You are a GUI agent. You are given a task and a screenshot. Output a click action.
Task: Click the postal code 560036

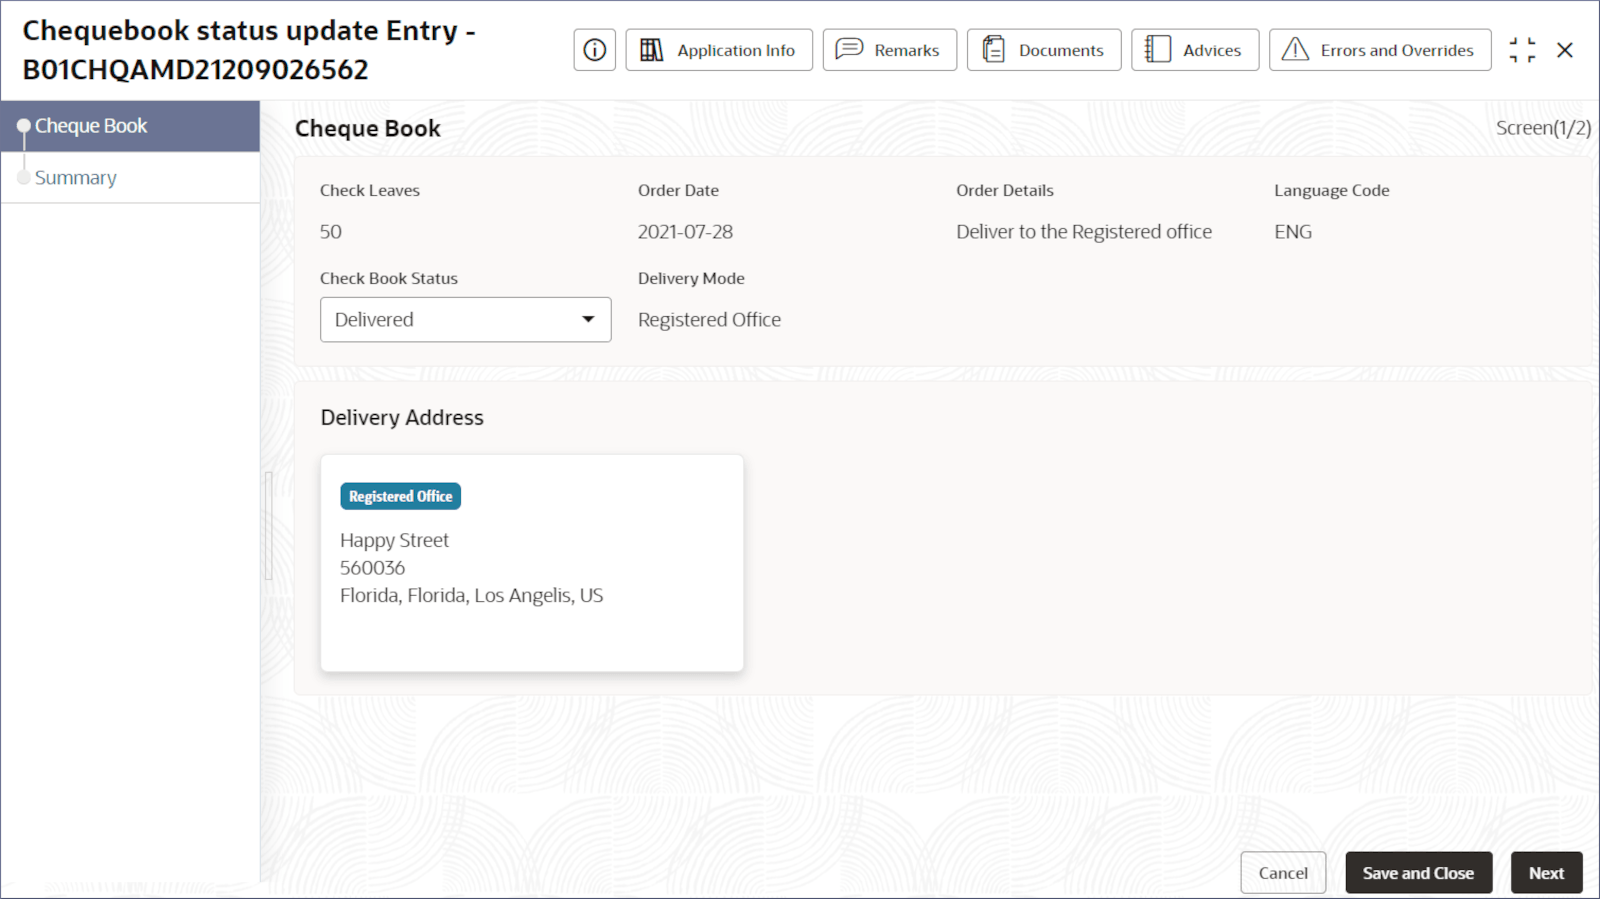pos(372,568)
